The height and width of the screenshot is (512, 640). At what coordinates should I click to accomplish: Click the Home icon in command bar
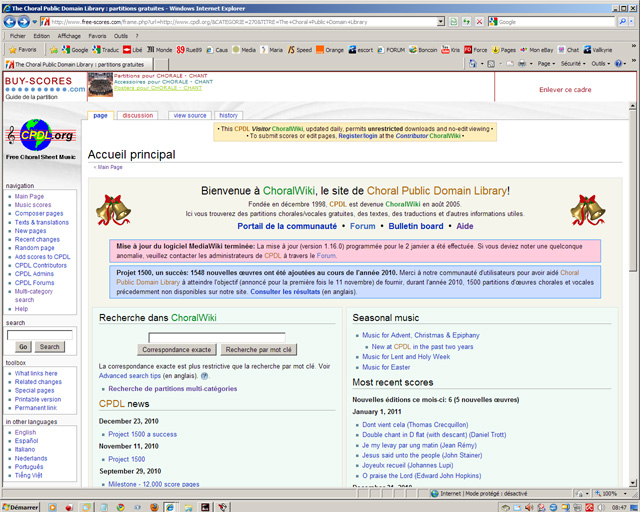click(x=473, y=64)
